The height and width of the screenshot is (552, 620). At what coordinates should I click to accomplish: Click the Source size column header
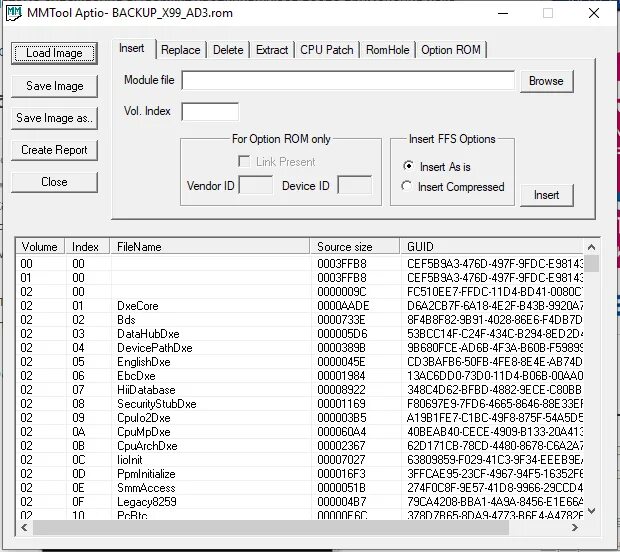coord(355,247)
